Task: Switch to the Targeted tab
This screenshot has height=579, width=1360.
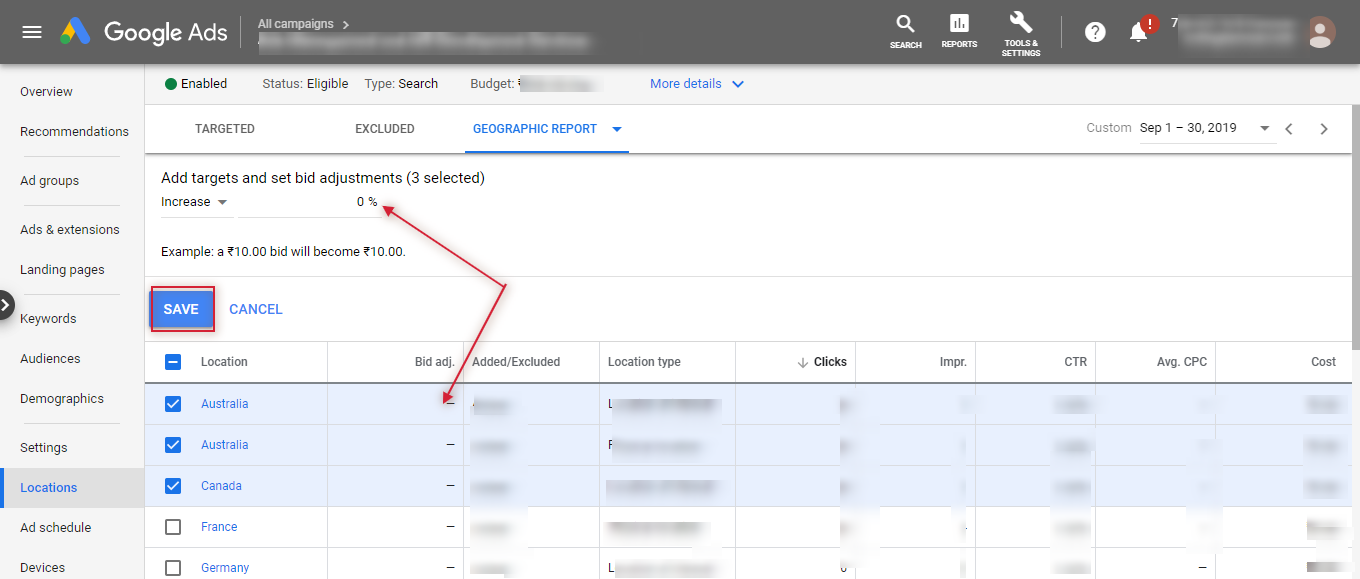Action: pyautogui.click(x=225, y=129)
